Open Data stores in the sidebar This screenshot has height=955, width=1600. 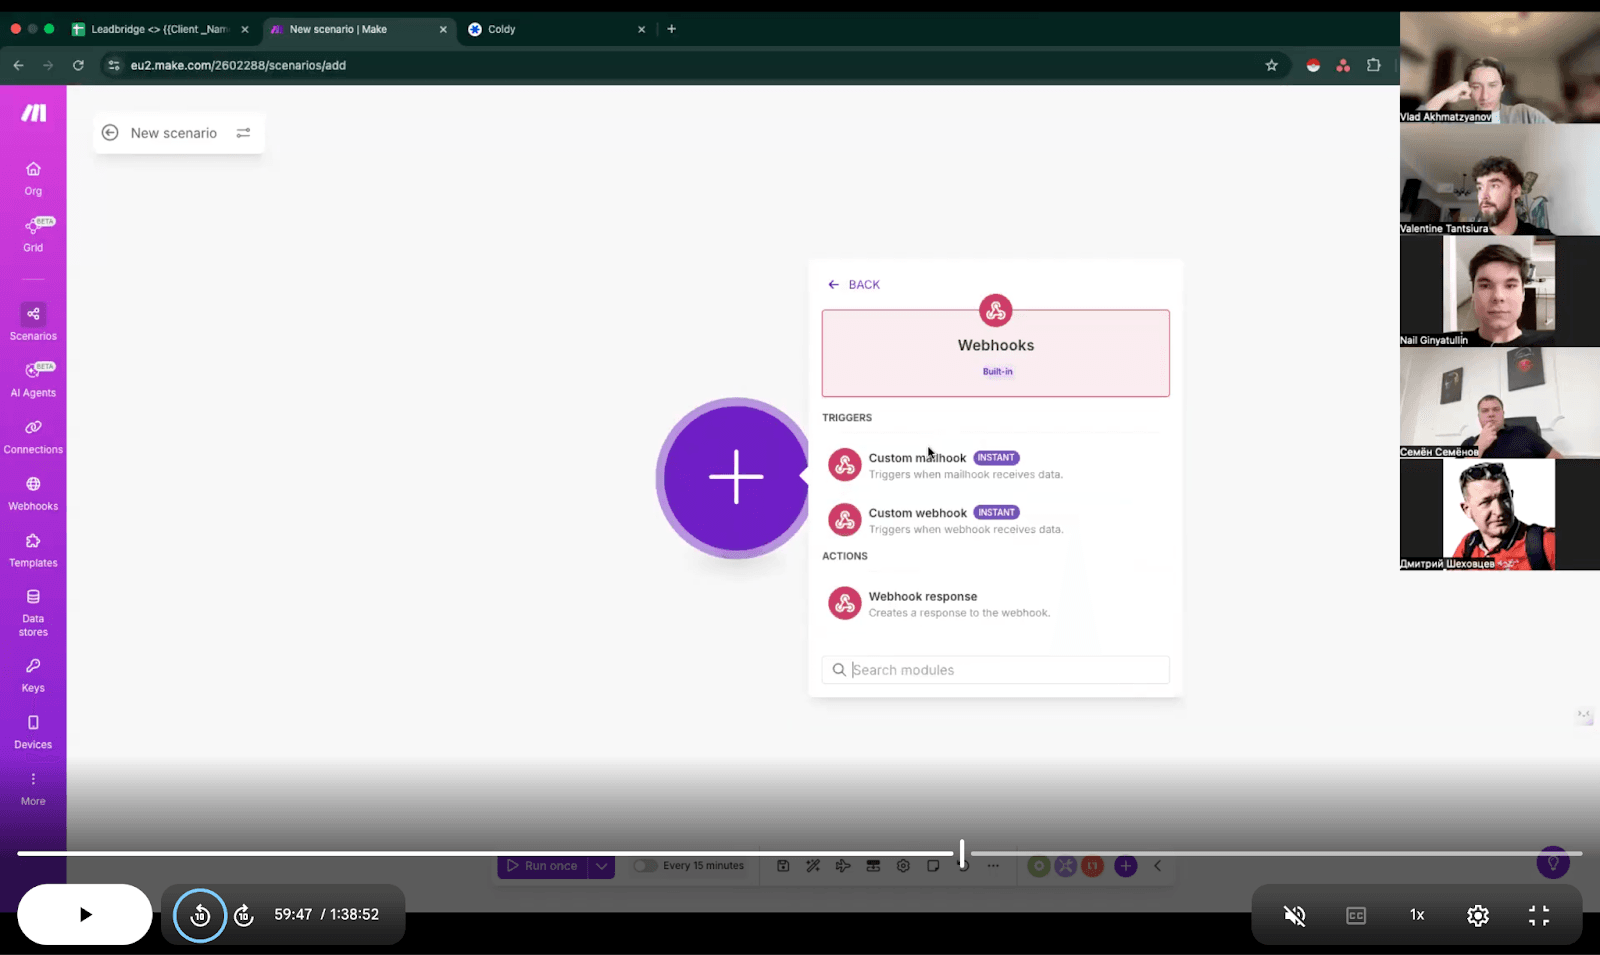point(33,612)
